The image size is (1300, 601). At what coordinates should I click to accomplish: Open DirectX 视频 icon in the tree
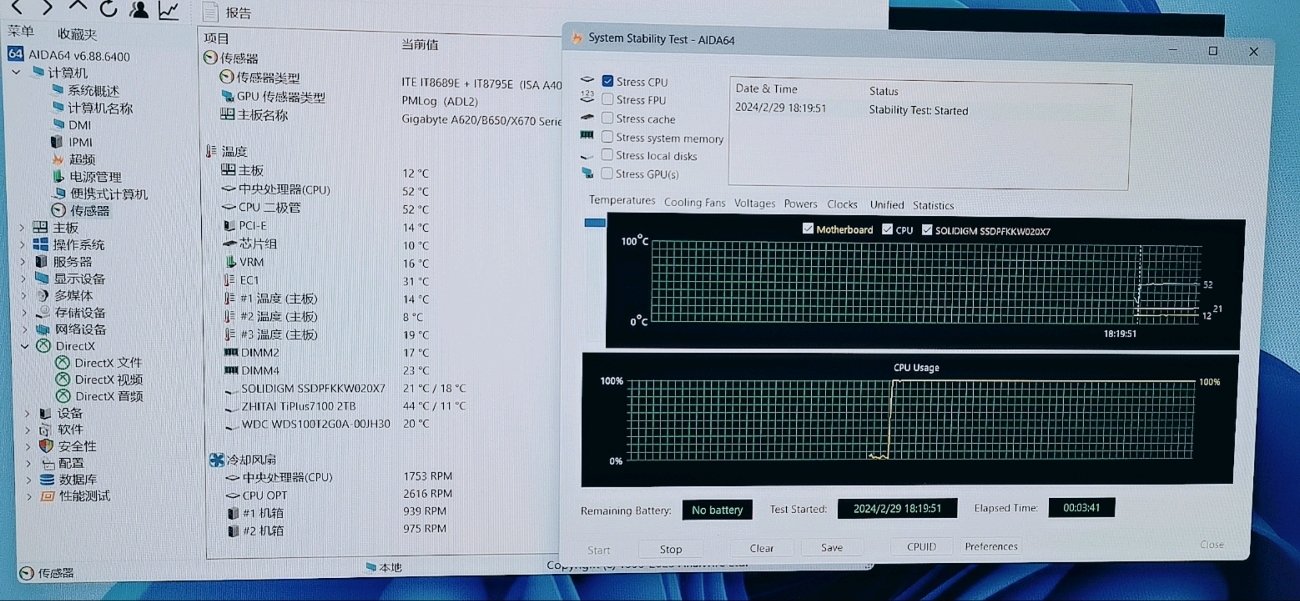tap(62, 379)
